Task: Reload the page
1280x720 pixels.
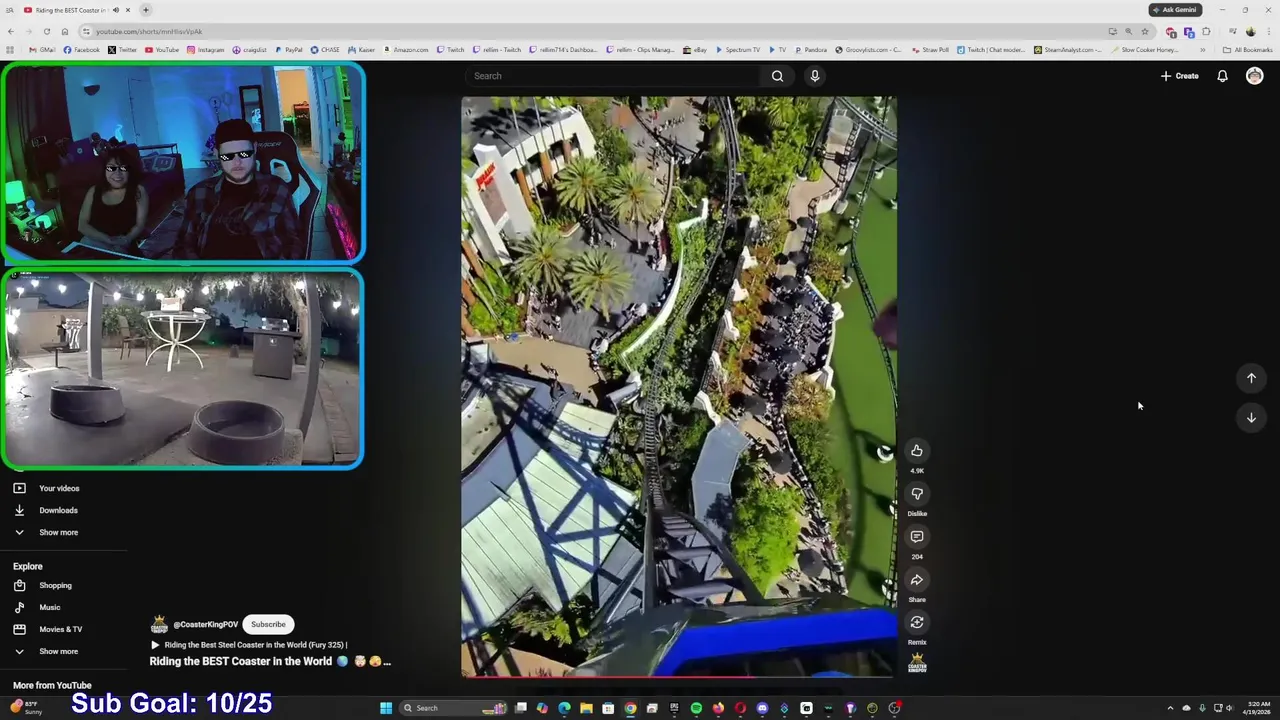Action: 46,31
